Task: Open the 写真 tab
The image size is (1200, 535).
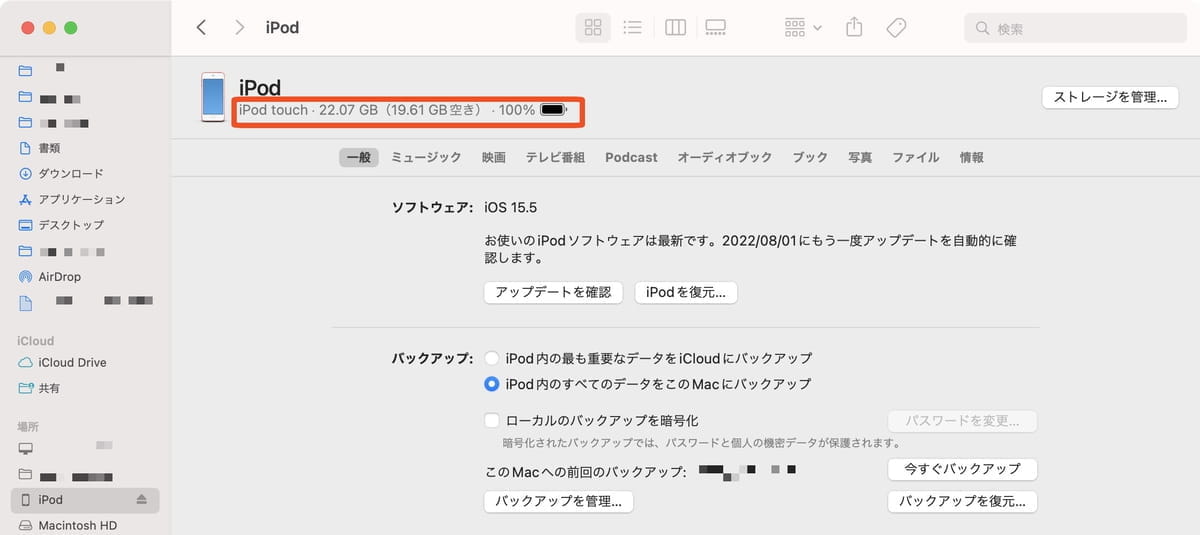Action: click(x=860, y=157)
